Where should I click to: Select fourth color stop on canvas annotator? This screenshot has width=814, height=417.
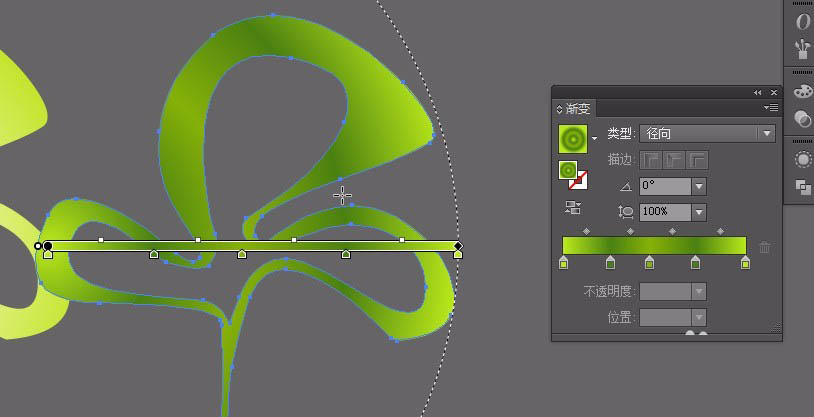coord(346,254)
